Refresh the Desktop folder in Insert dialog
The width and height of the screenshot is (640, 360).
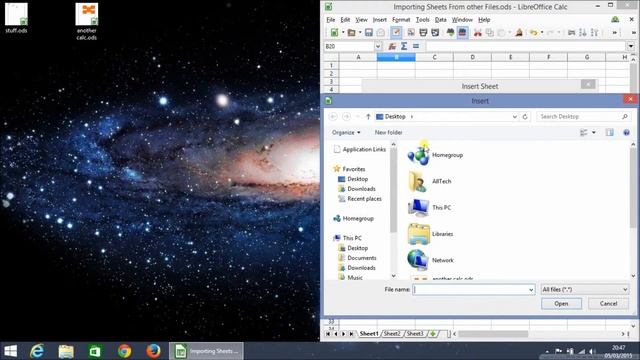coord(525,117)
